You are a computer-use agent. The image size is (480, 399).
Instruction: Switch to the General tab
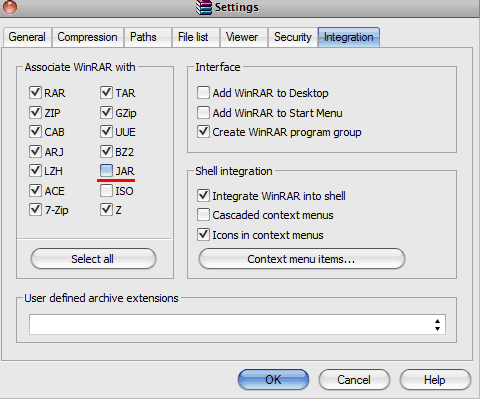[27, 37]
